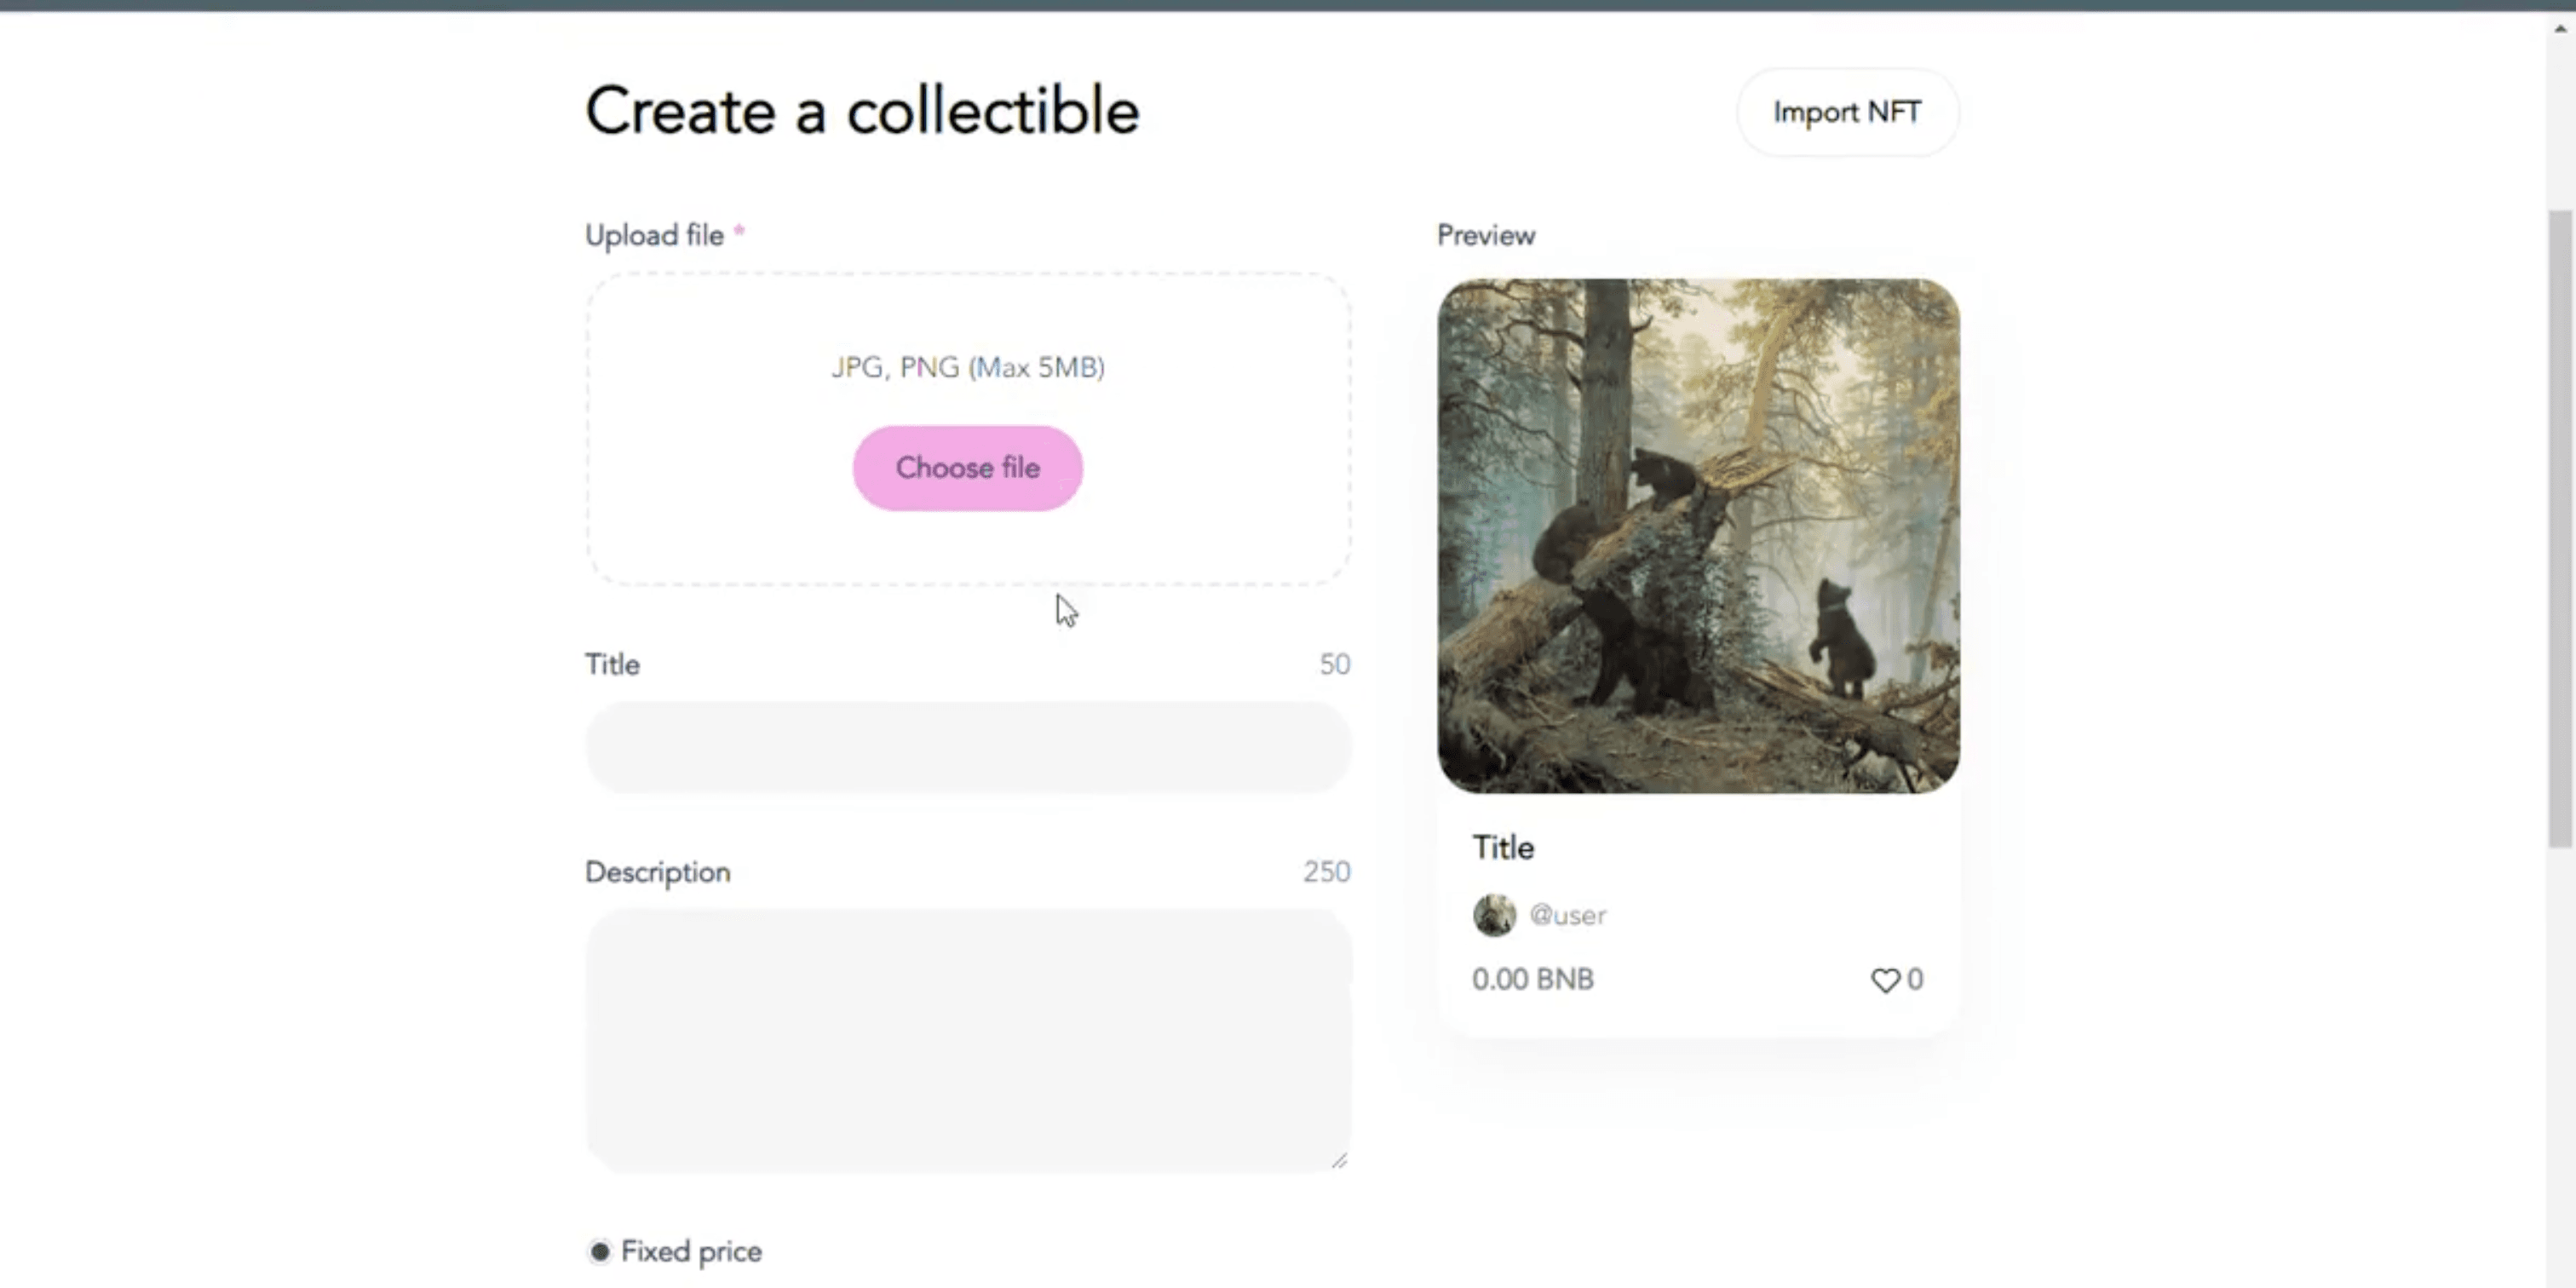This screenshot has width=2576, height=1288.
Task: Click the vertical scrollbar thumb
Action: click(2560, 528)
